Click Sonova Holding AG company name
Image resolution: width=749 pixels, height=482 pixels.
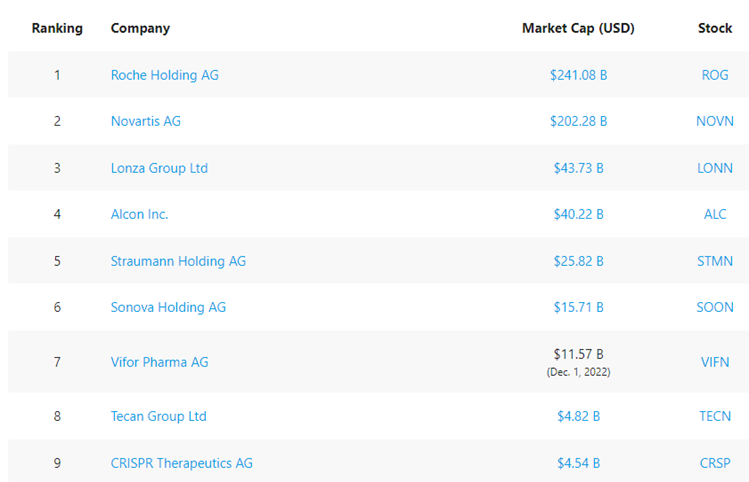tap(168, 307)
